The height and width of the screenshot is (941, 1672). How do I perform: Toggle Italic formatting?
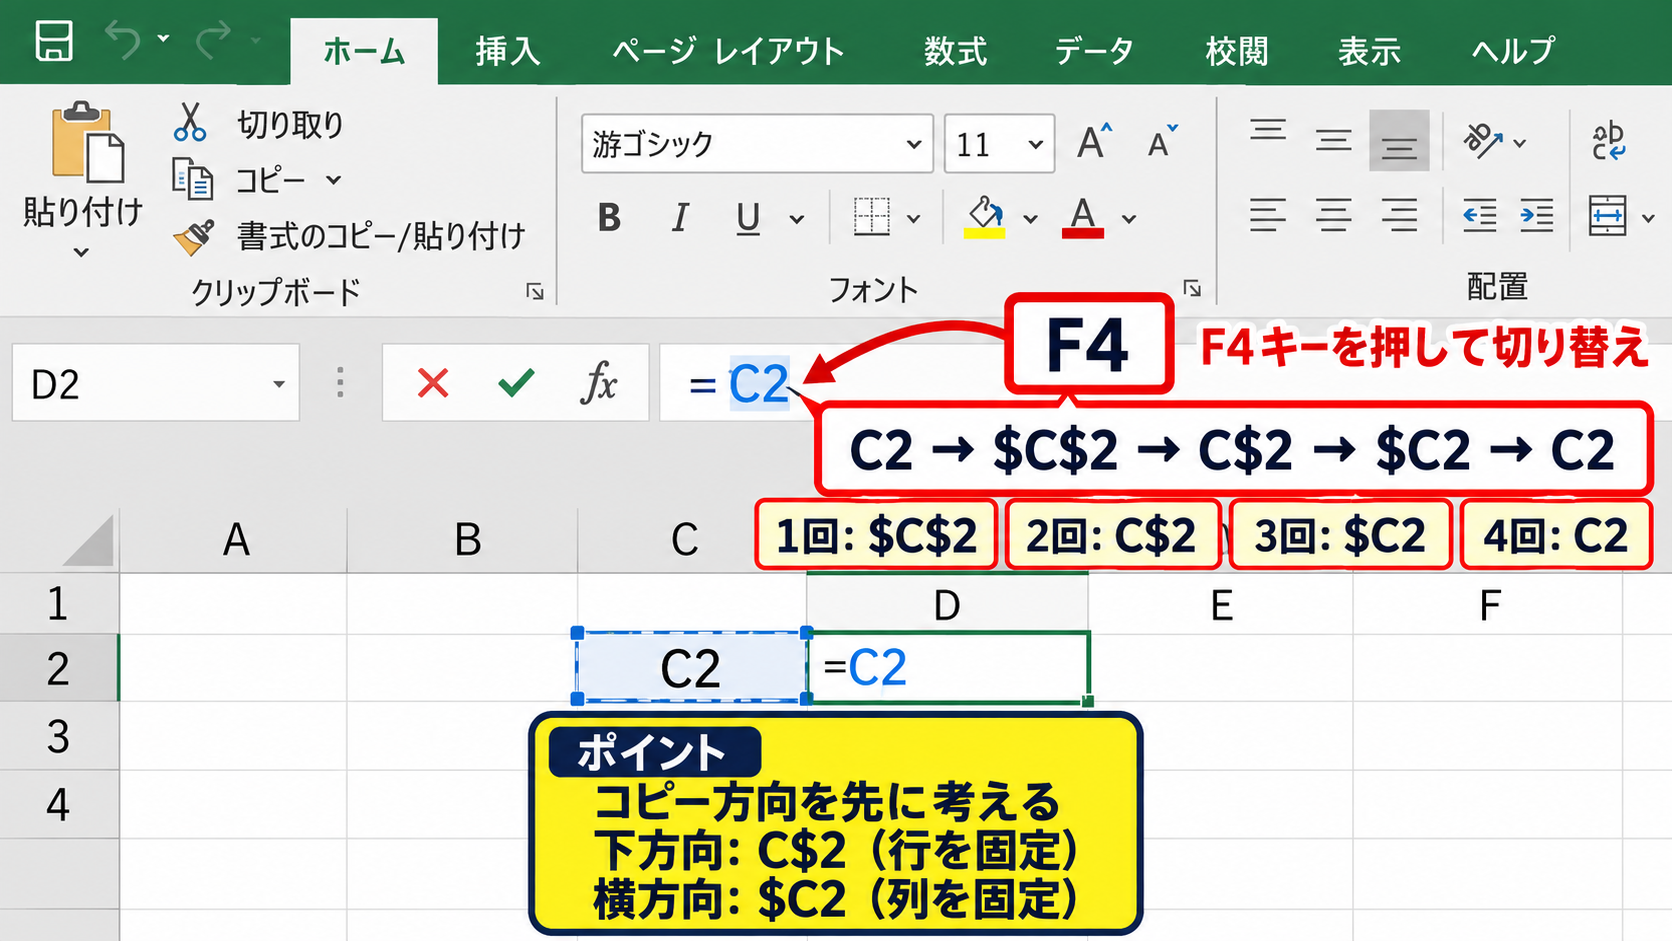point(680,217)
